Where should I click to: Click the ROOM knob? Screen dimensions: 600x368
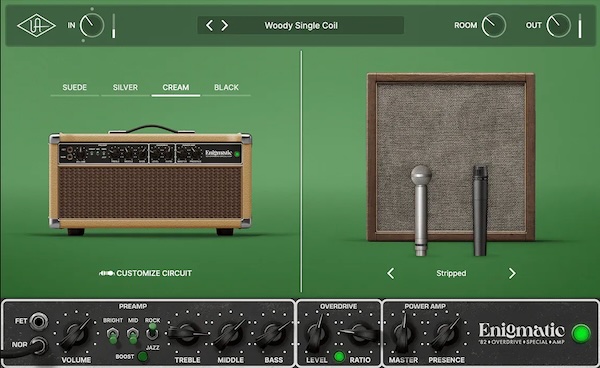click(494, 25)
